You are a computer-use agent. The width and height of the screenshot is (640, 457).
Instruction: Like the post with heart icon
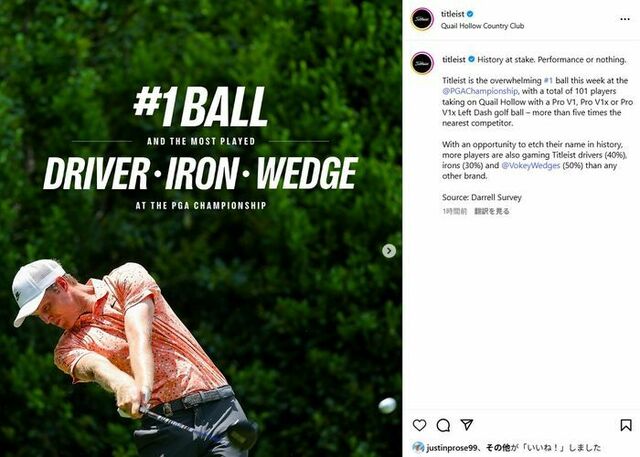tap(419, 425)
